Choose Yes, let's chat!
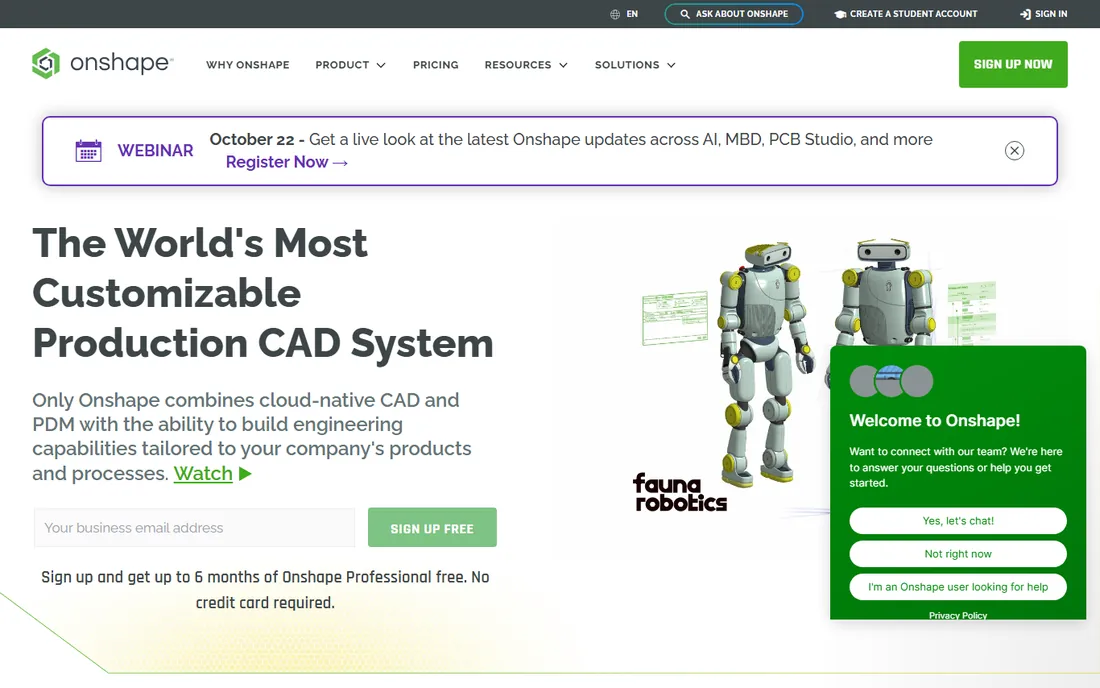1100x688 pixels. click(958, 520)
